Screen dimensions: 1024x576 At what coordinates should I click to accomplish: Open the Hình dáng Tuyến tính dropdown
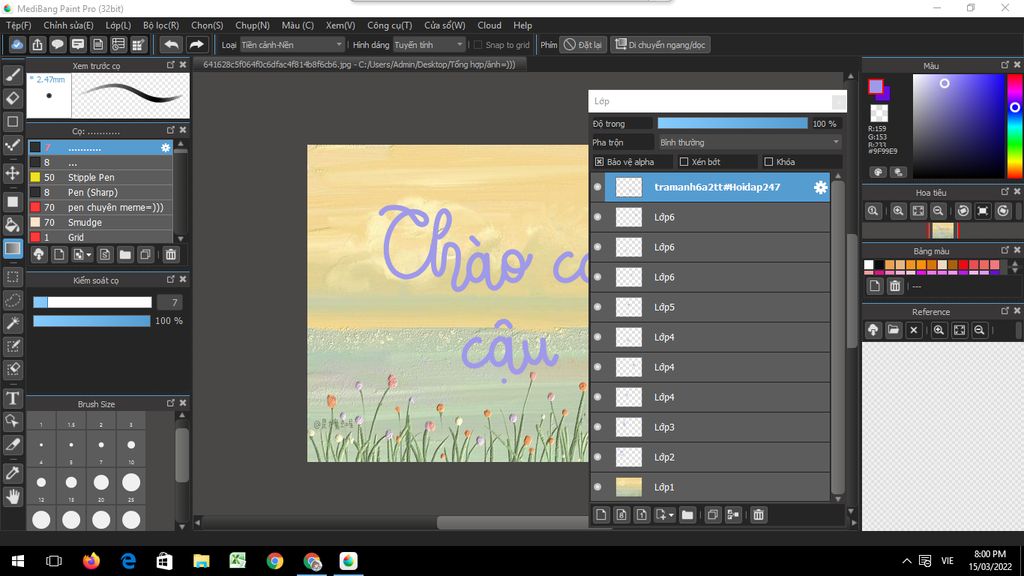tap(428, 45)
